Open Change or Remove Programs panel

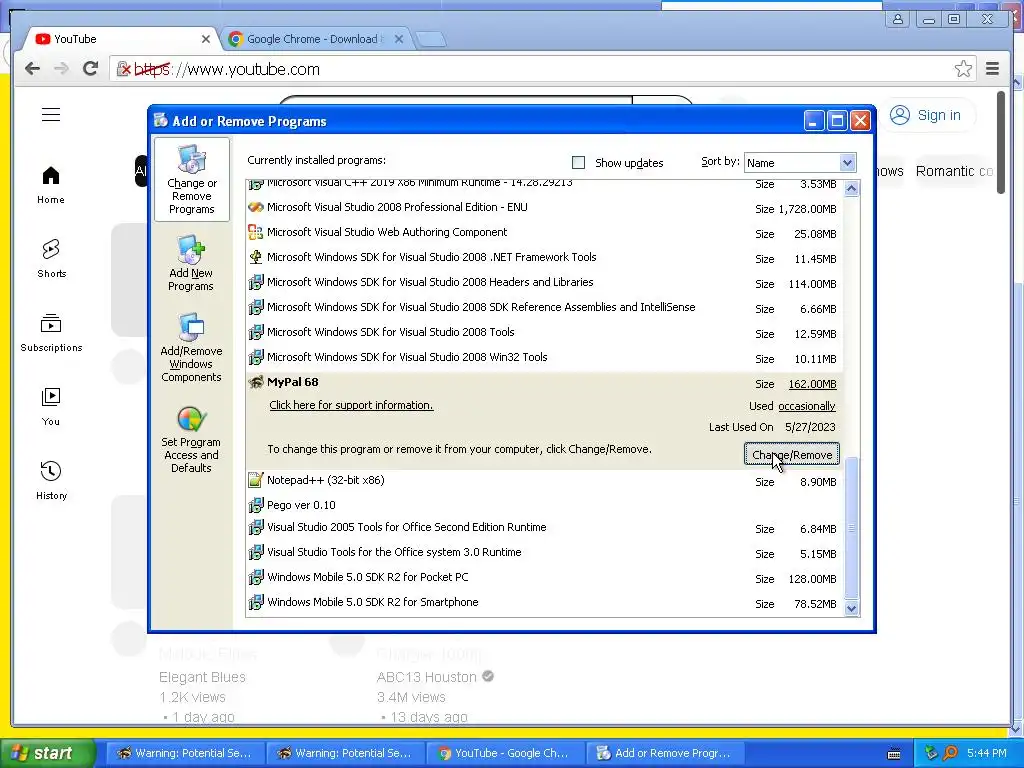(x=191, y=179)
